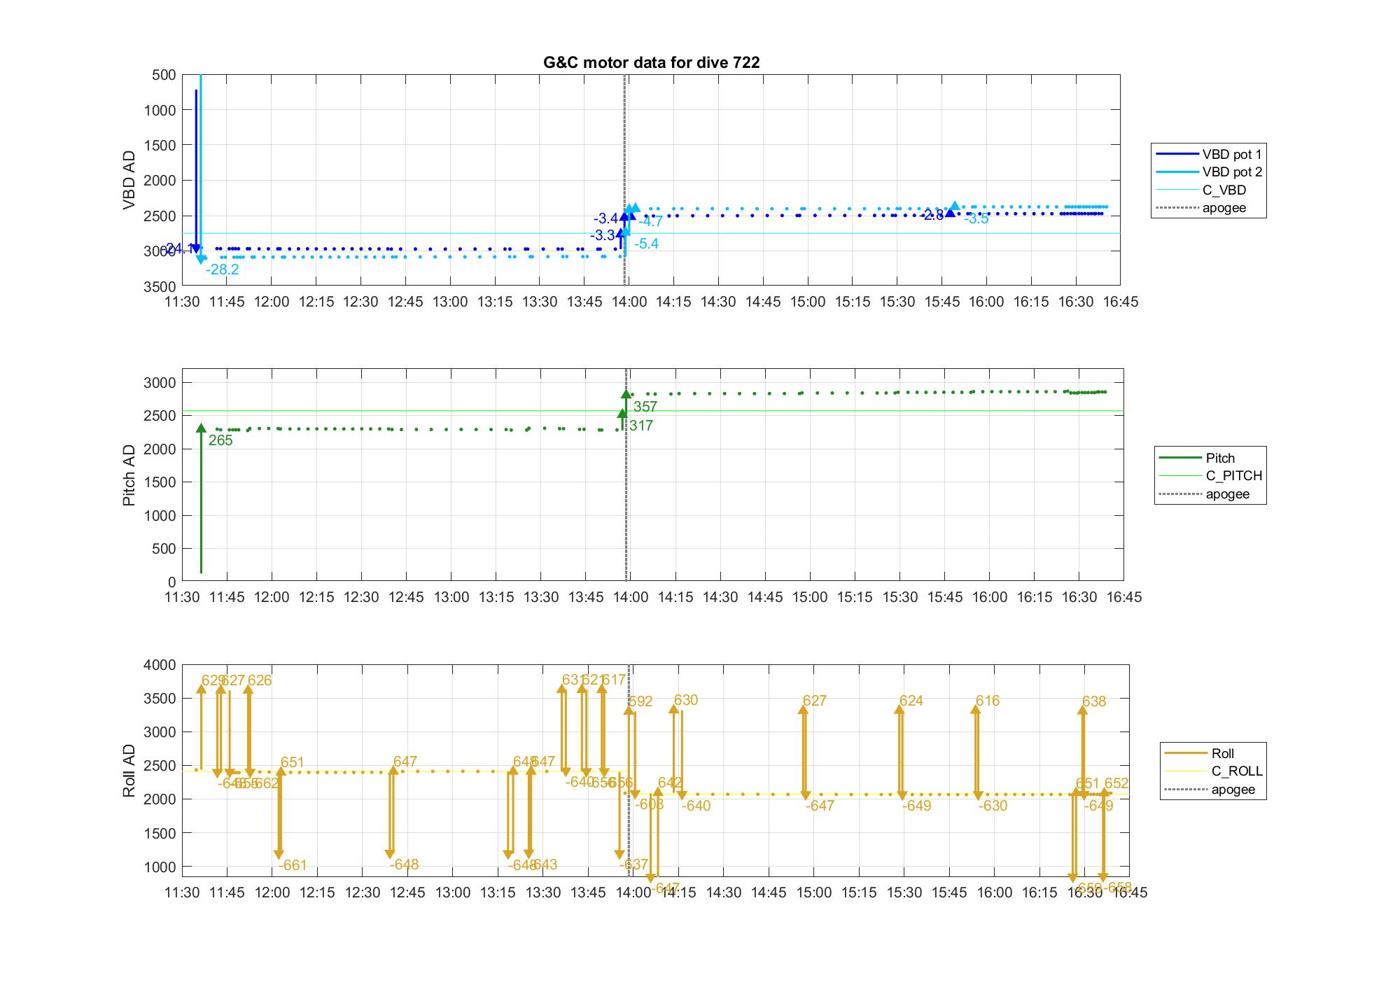Click the 'VBD AD' y-axis label
This screenshot has width=1400, height=986.
click(129, 180)
